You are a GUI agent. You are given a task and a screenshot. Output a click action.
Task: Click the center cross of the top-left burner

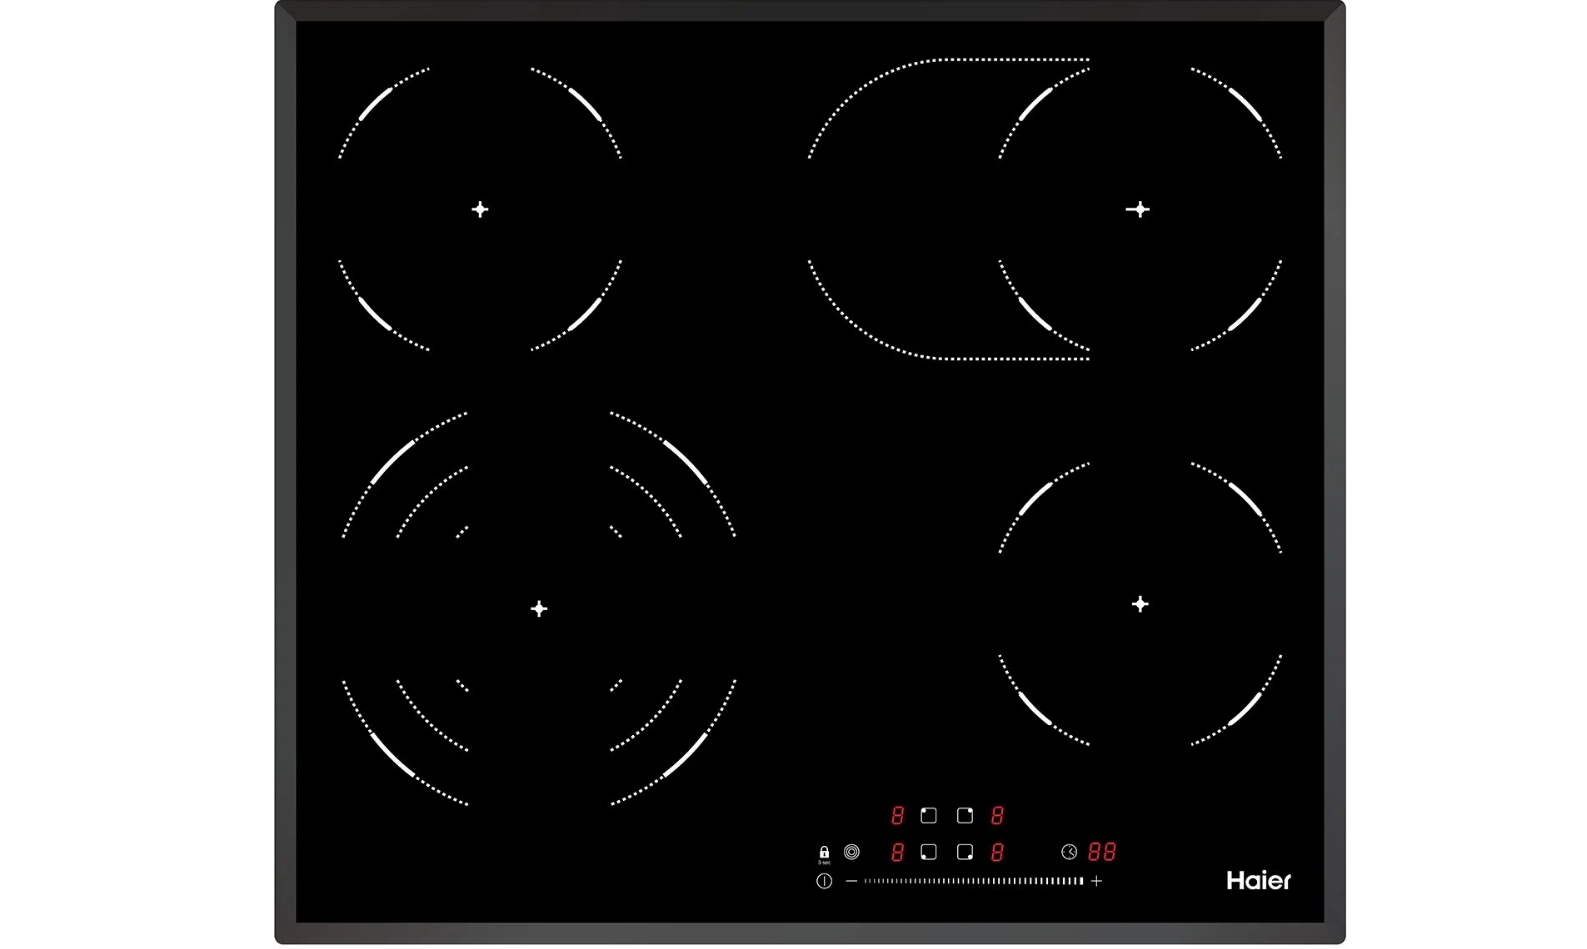[x=480, y=209]
